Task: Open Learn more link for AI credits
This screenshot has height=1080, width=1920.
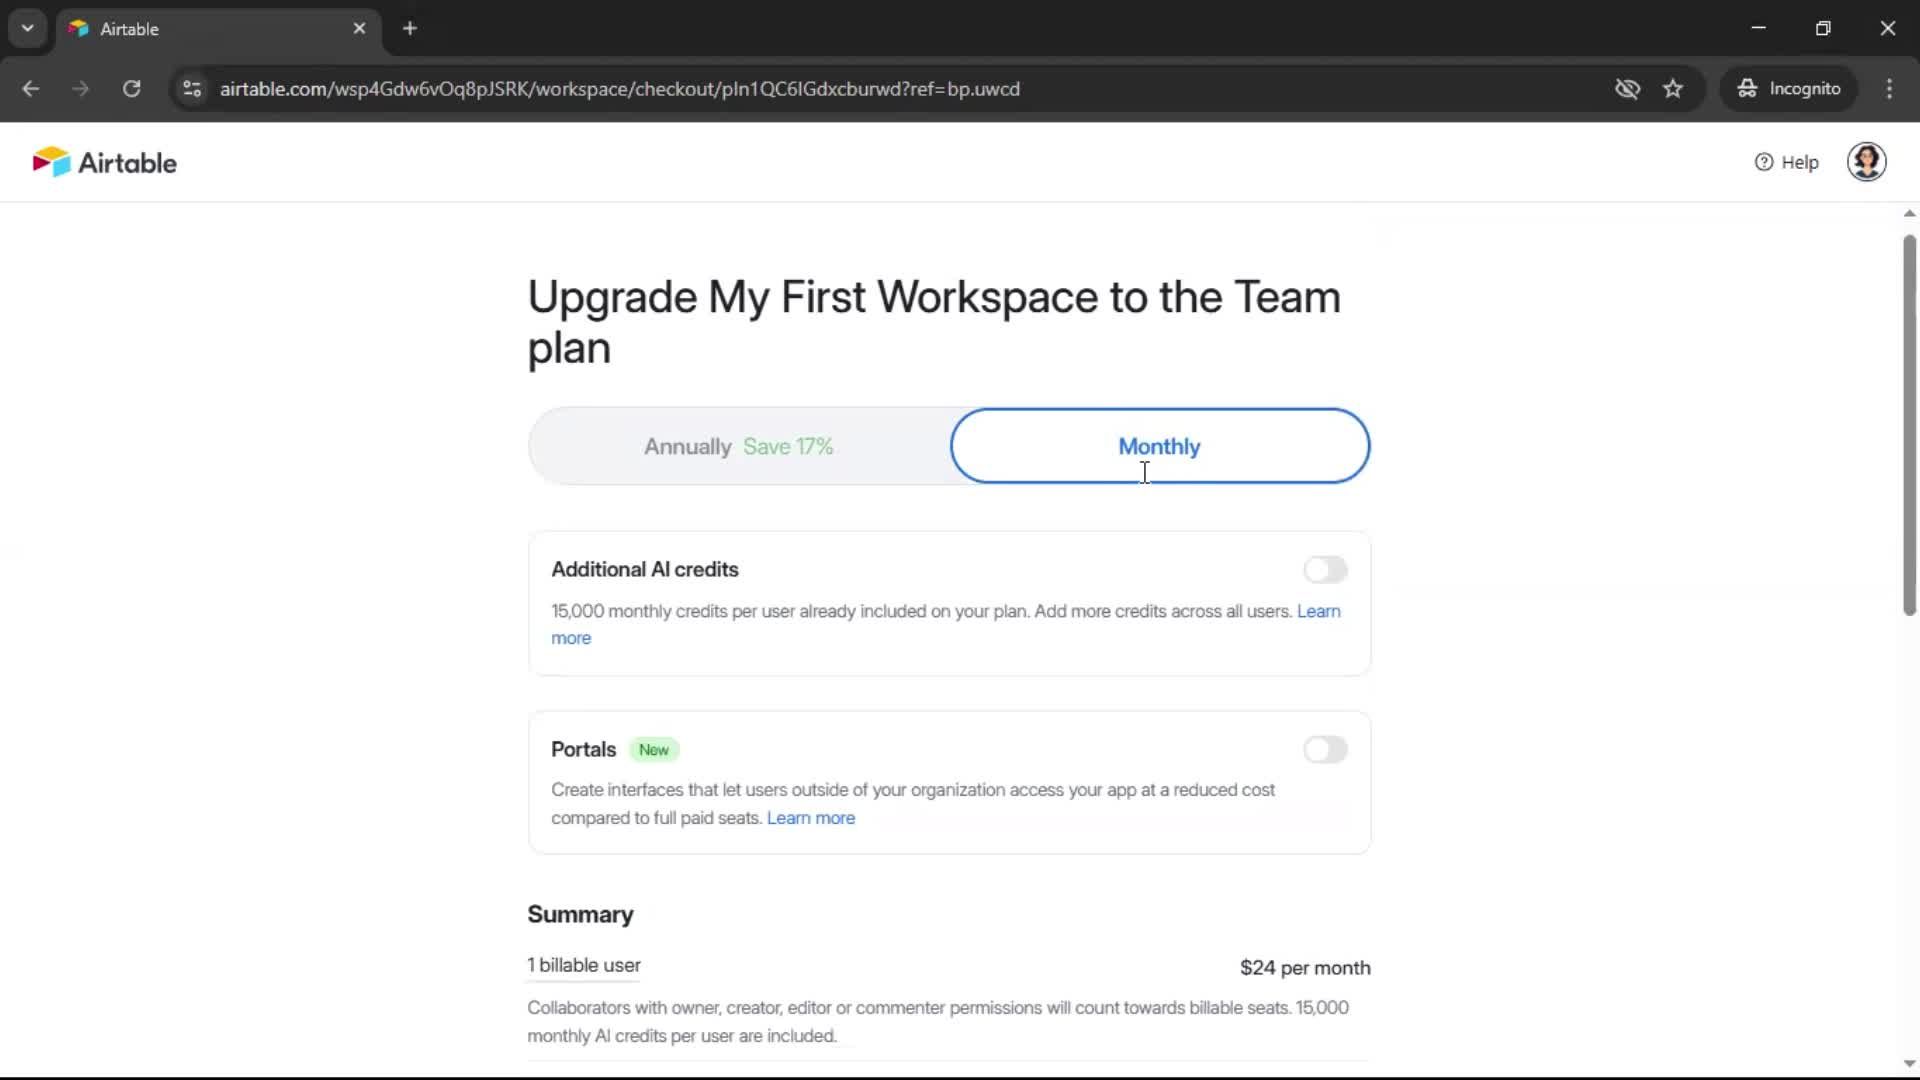Action: tap(1318, 611)
